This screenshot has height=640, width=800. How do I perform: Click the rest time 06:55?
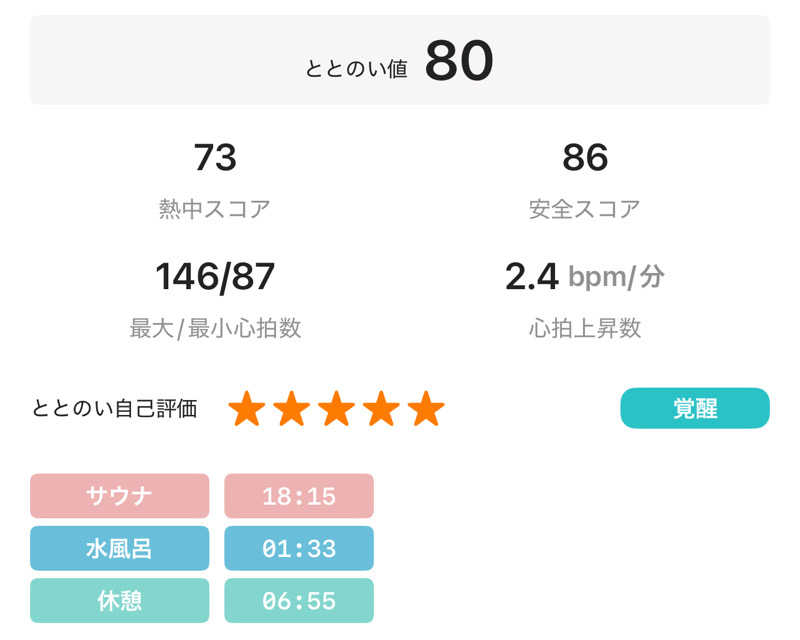[299, 600]
